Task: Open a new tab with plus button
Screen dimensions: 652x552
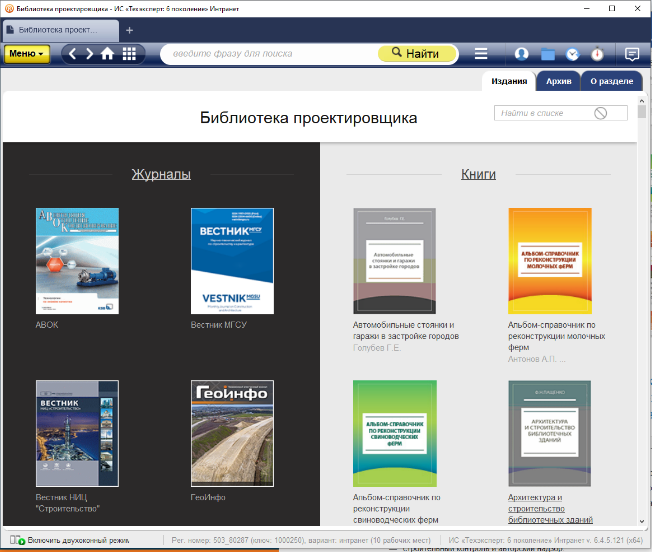Action: pos(129,30)
